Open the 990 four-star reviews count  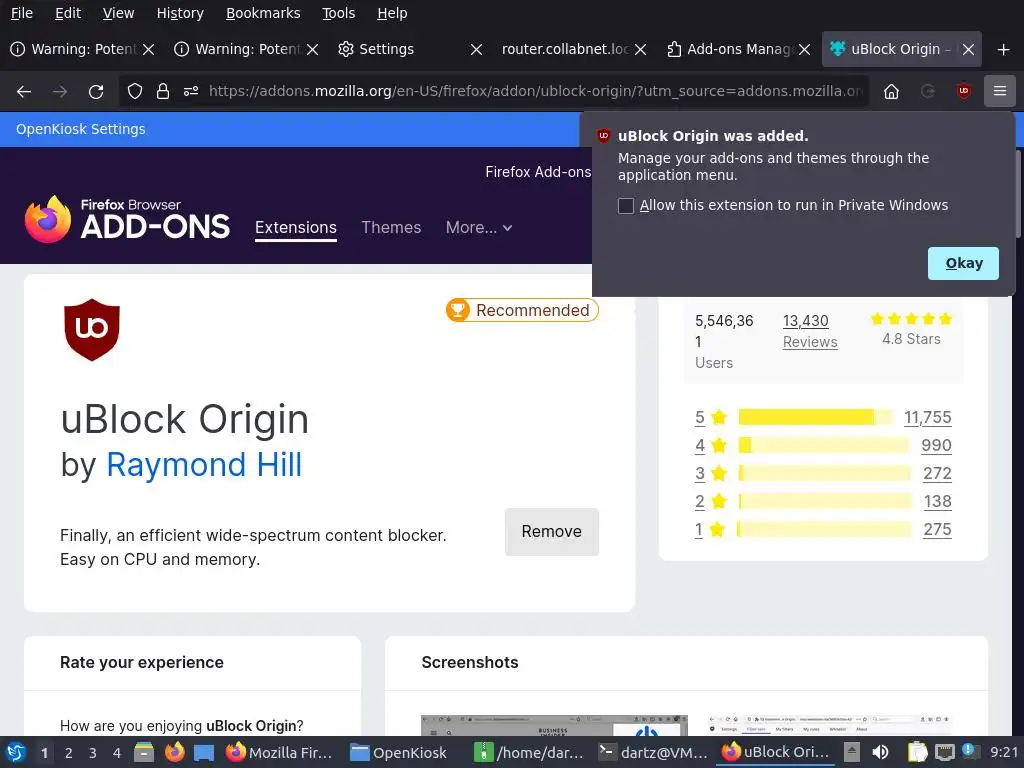click(936, 445)
